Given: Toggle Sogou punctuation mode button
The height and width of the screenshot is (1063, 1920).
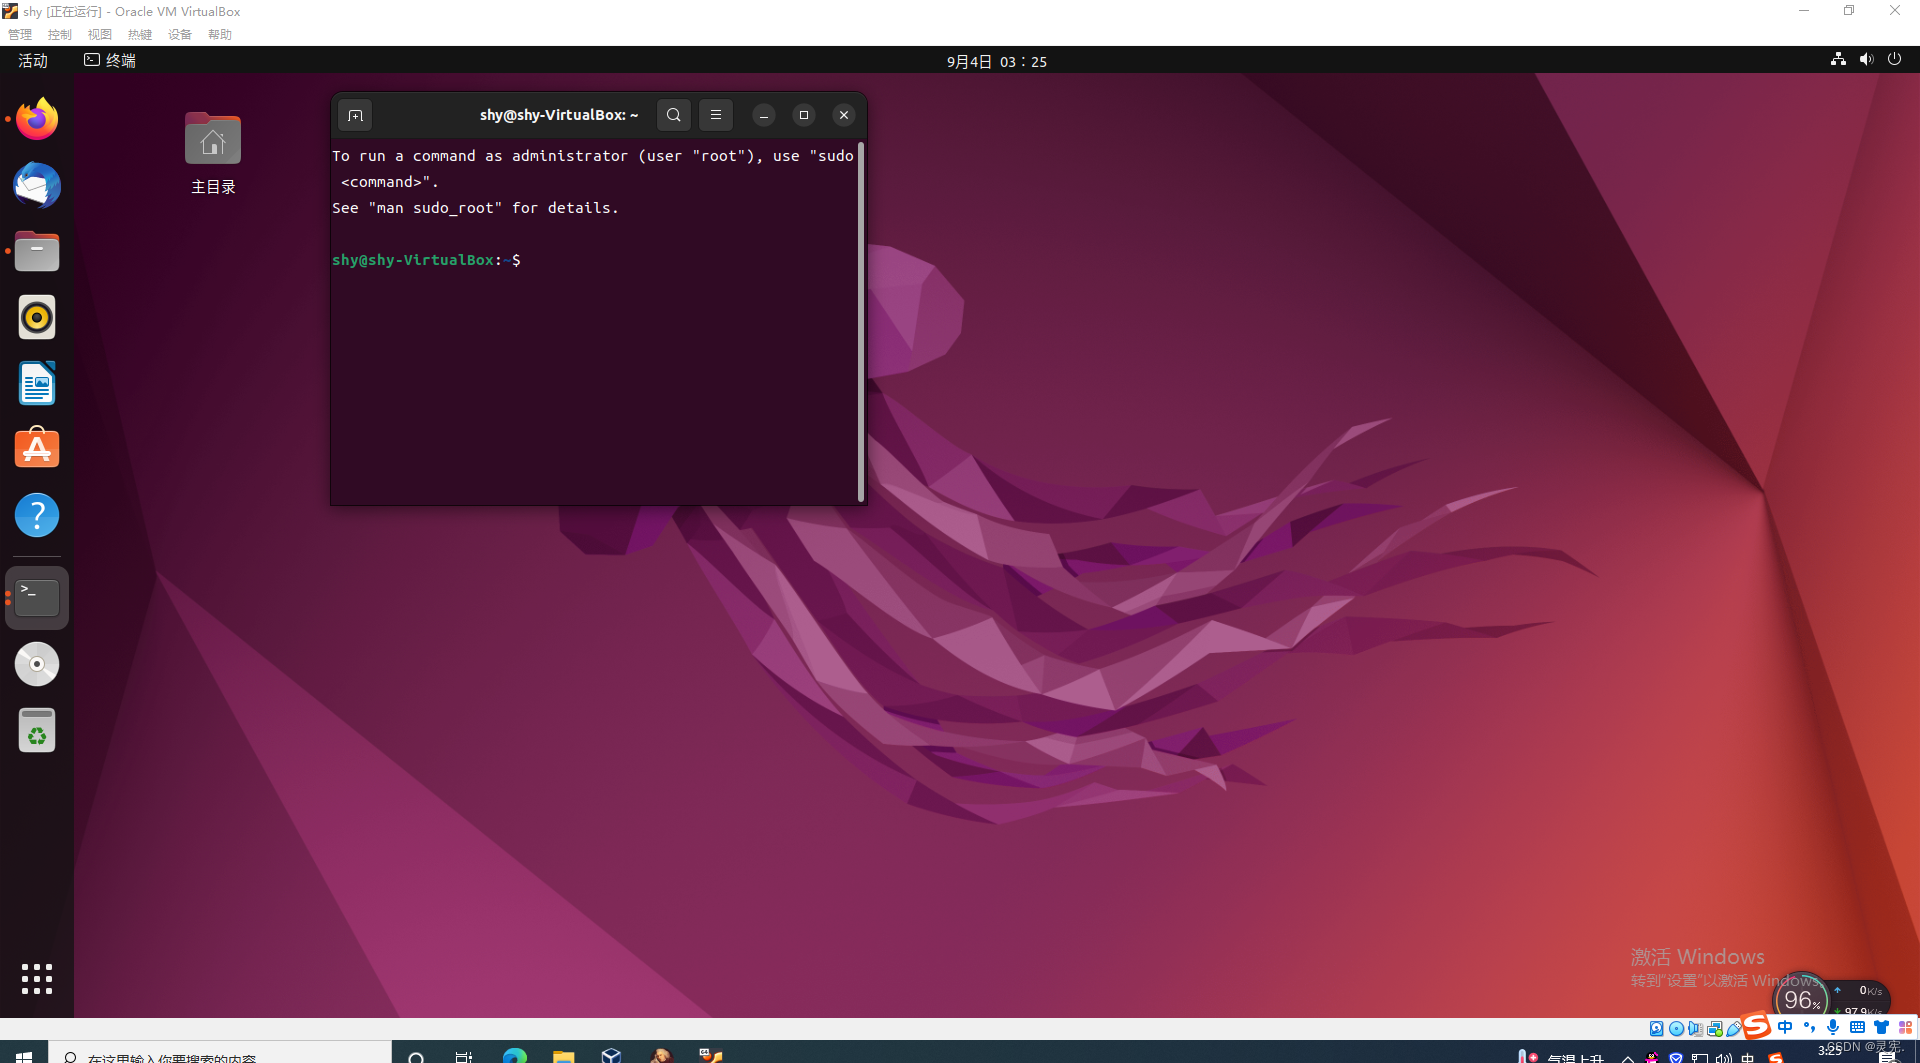Looking at the screenshot, I should point(1809,1027).
